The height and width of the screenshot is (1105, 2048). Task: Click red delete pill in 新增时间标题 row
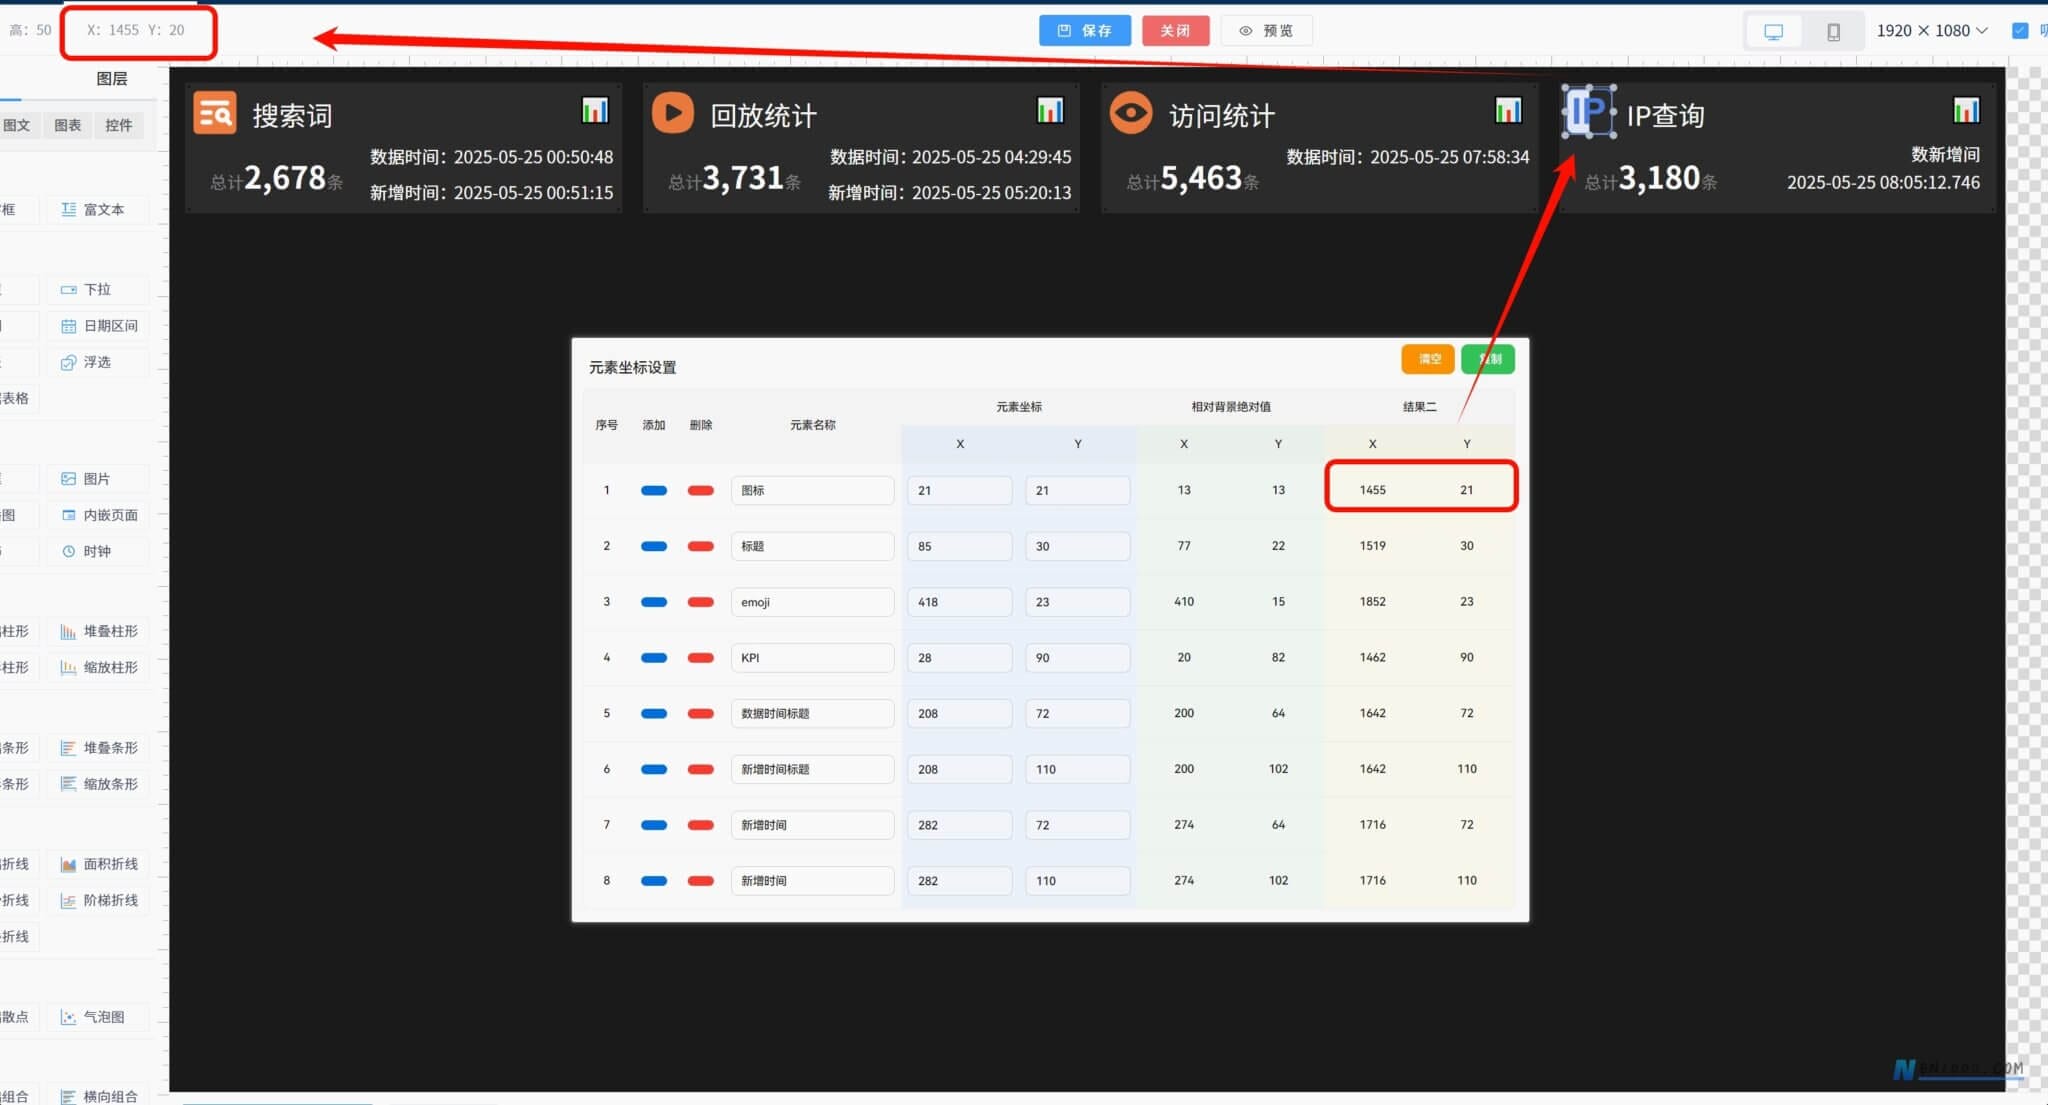[701, 769]
